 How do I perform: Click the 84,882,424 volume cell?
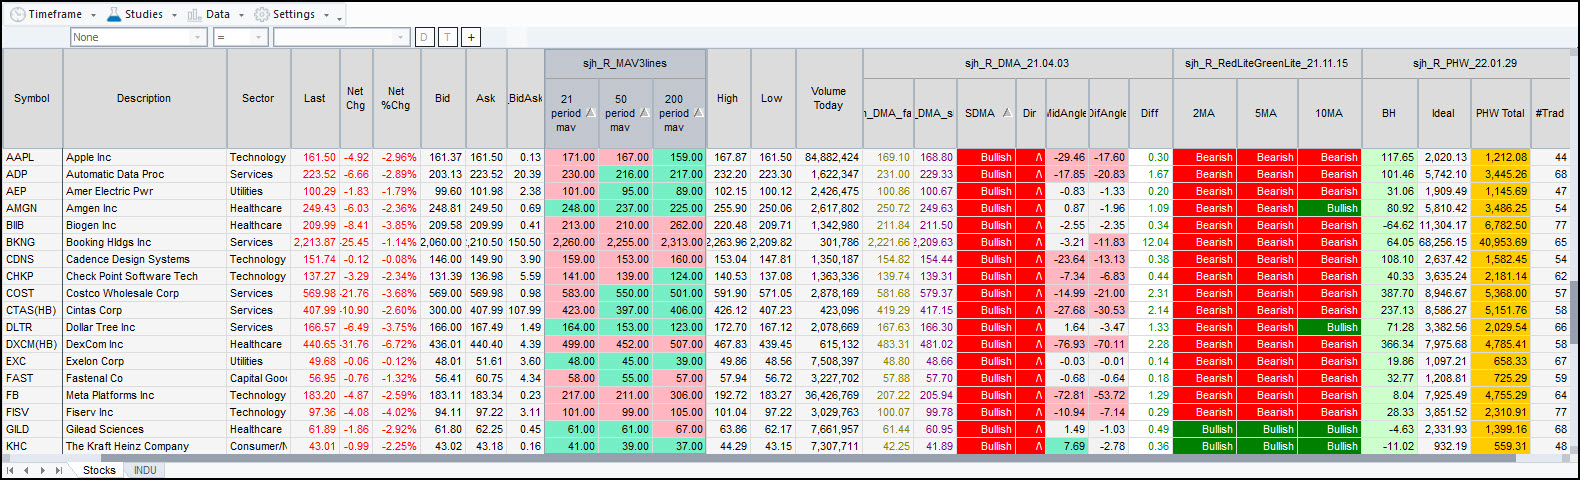[x=828, y=157]
